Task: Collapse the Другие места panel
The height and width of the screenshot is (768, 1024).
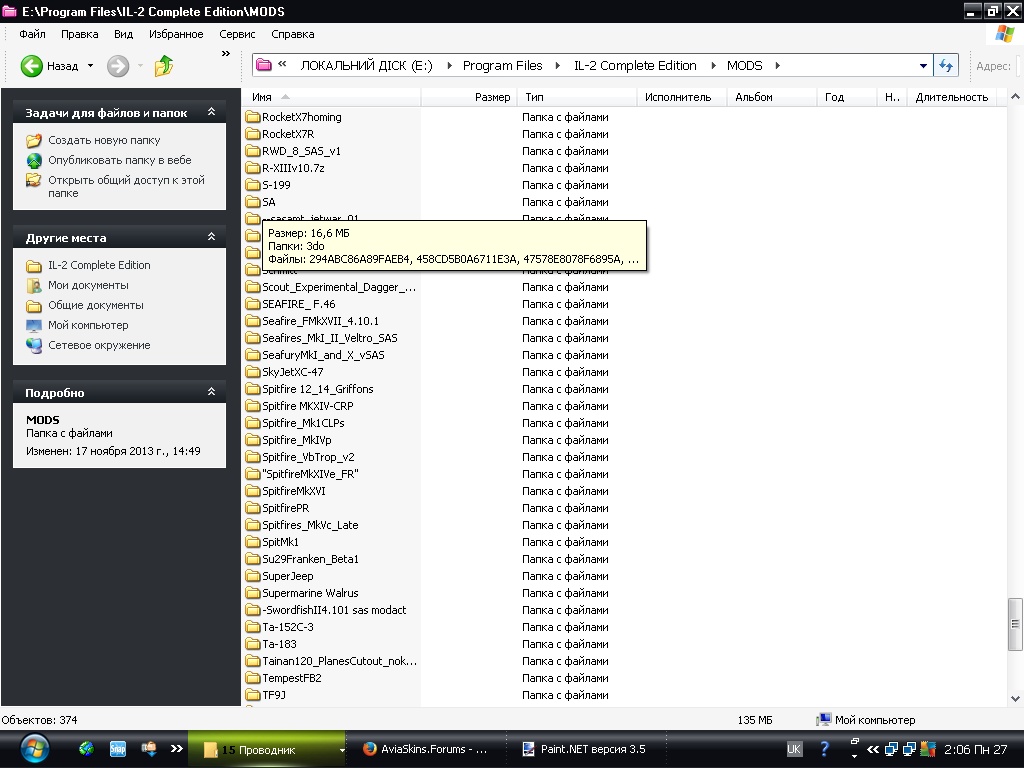Action: pyautogui.click(x=211, y=237)
